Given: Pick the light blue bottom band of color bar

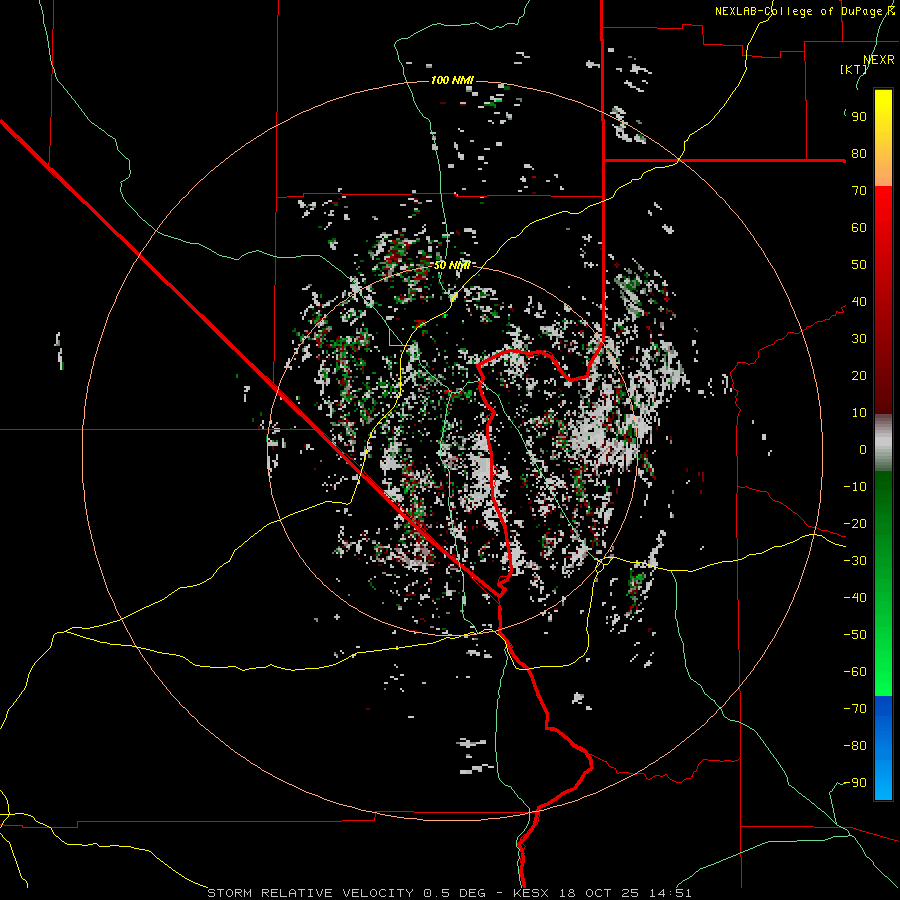Looking at the screenshot, I should [x=883, y=783].
